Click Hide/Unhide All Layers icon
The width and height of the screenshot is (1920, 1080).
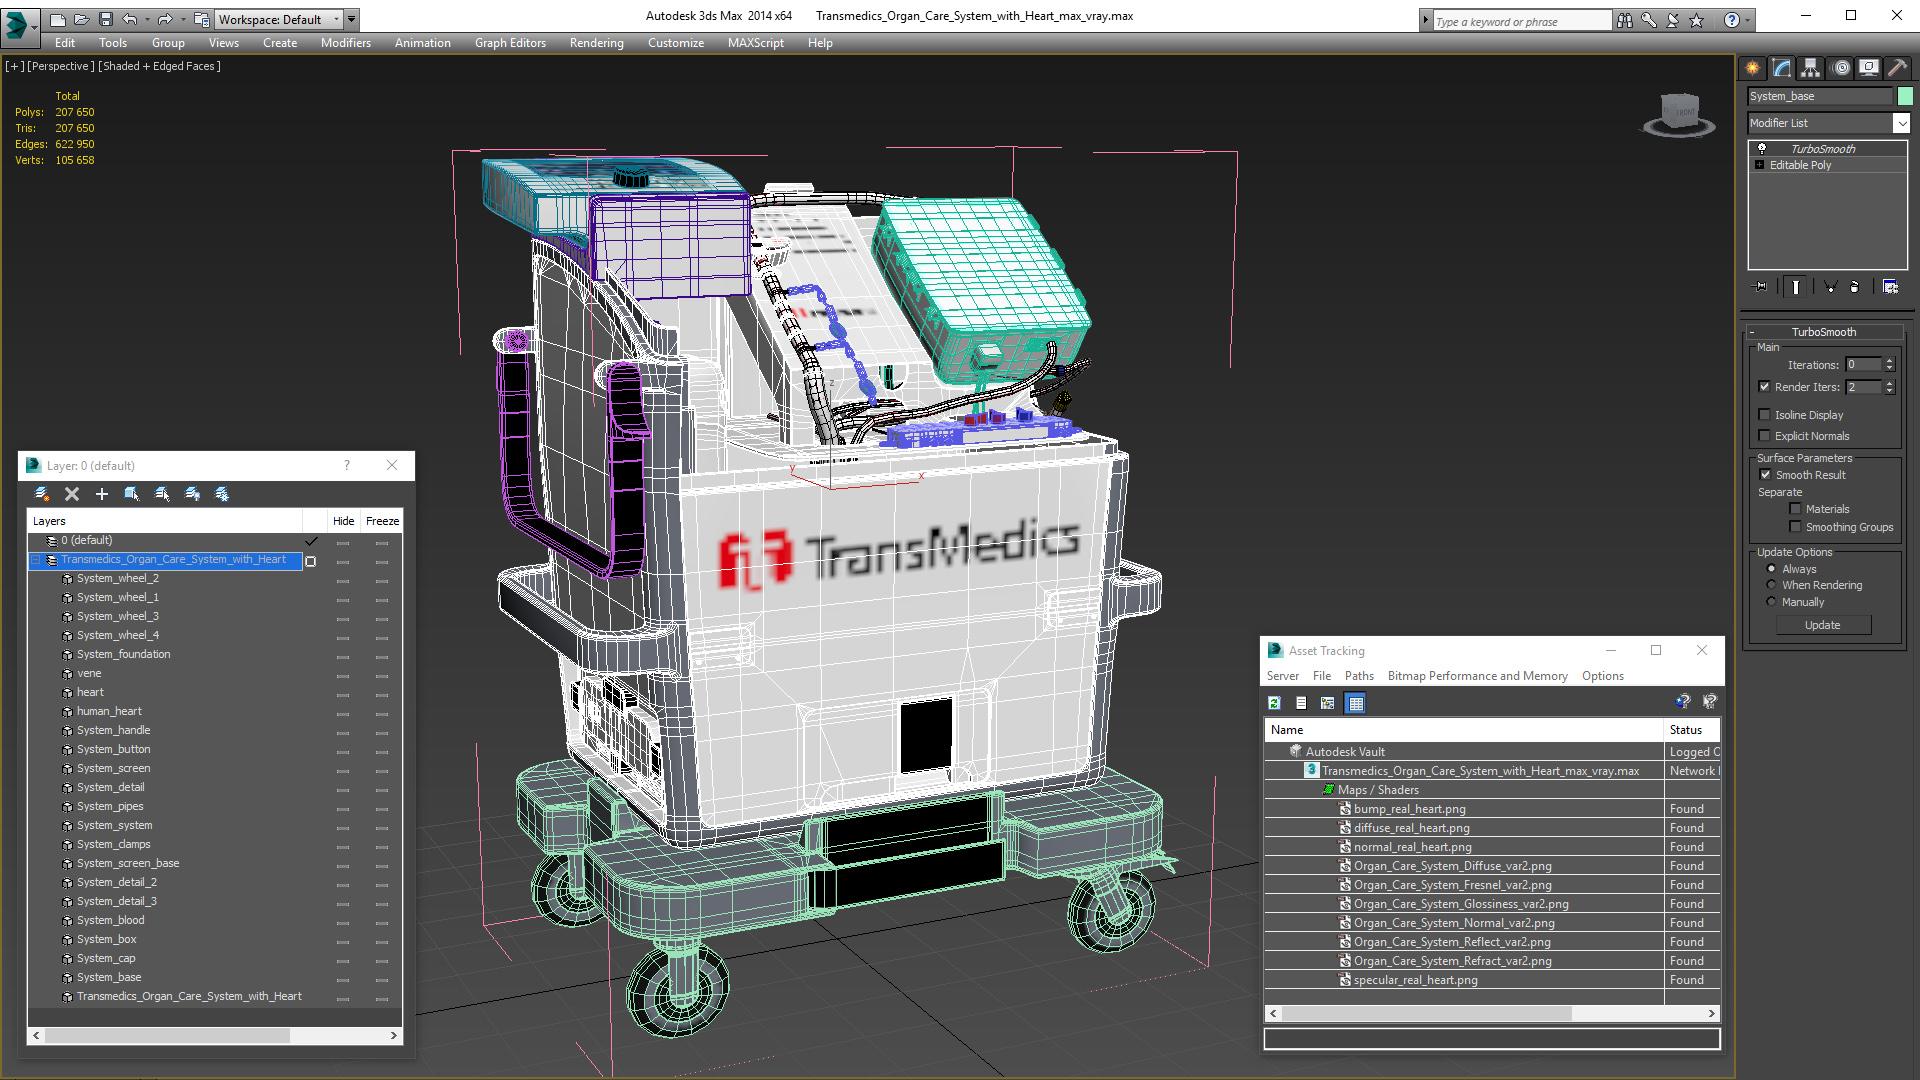[192, 494]
